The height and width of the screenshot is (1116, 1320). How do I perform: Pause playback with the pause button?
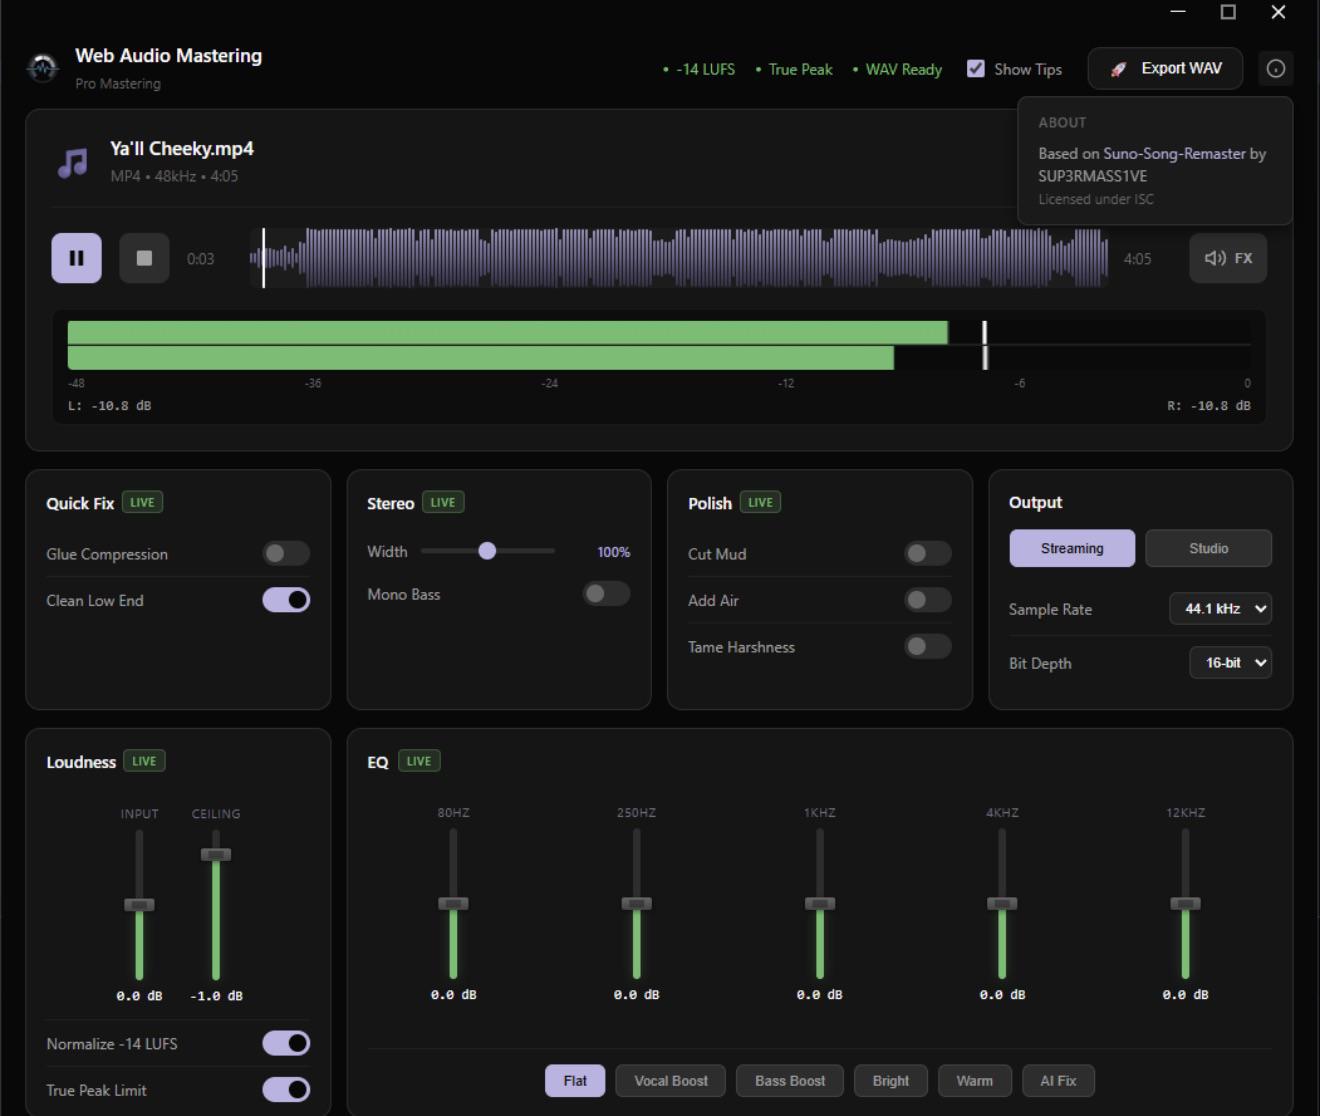tap(76, 258)
